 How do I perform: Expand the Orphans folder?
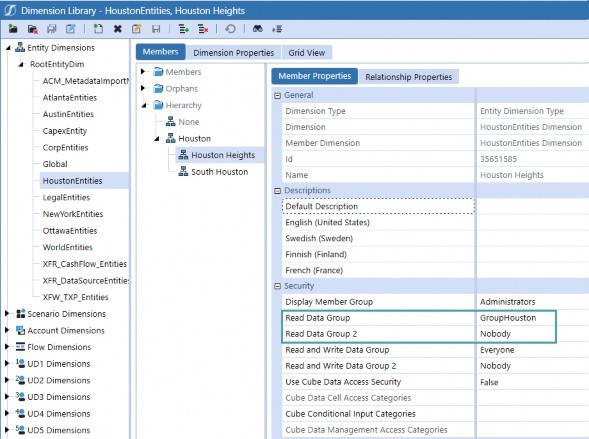(143, 88)
